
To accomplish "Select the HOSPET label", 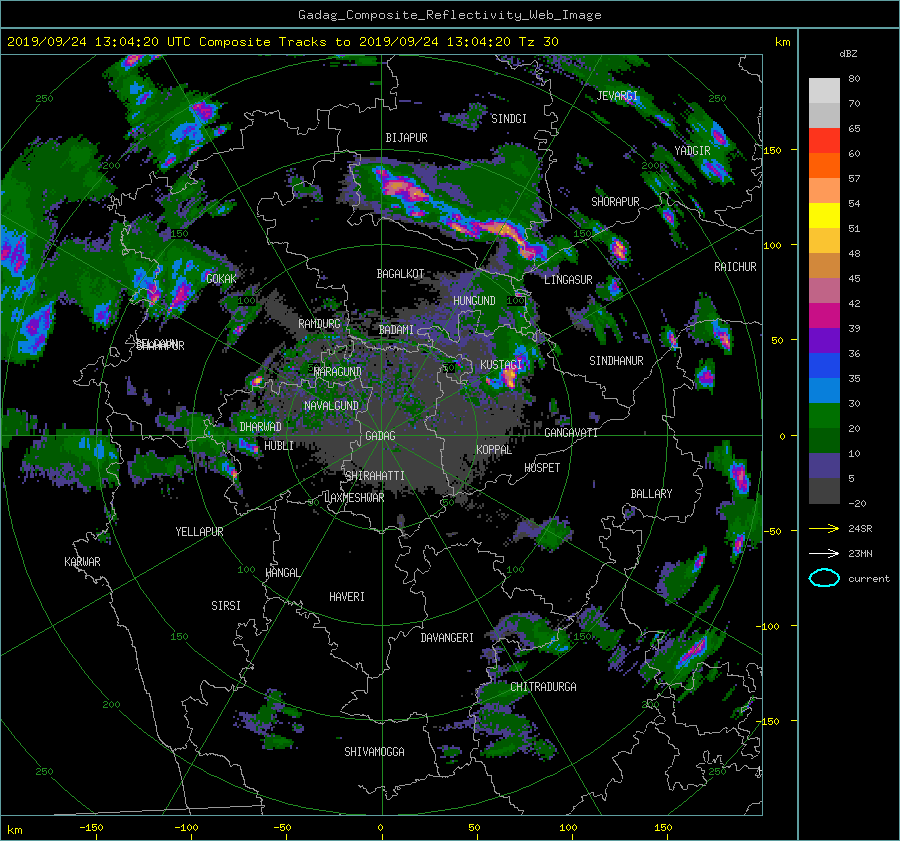I will click(542, 468).
